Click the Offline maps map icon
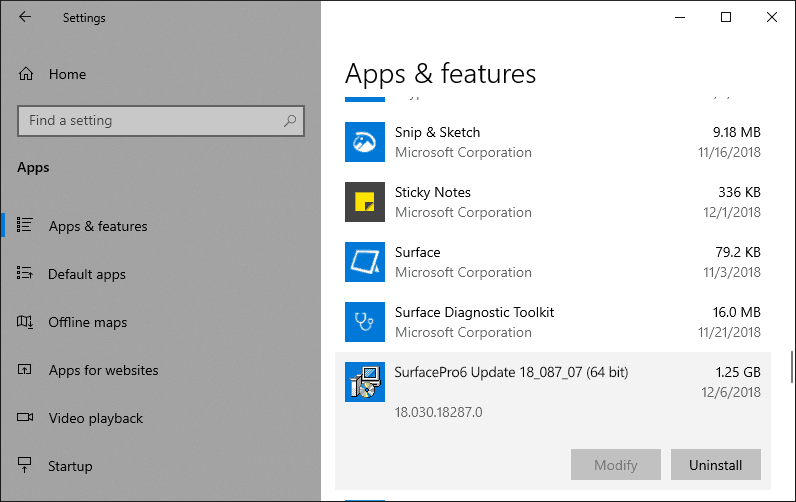Screen dimensions: 796x502 pyautogui.click(x=25, y=321)
